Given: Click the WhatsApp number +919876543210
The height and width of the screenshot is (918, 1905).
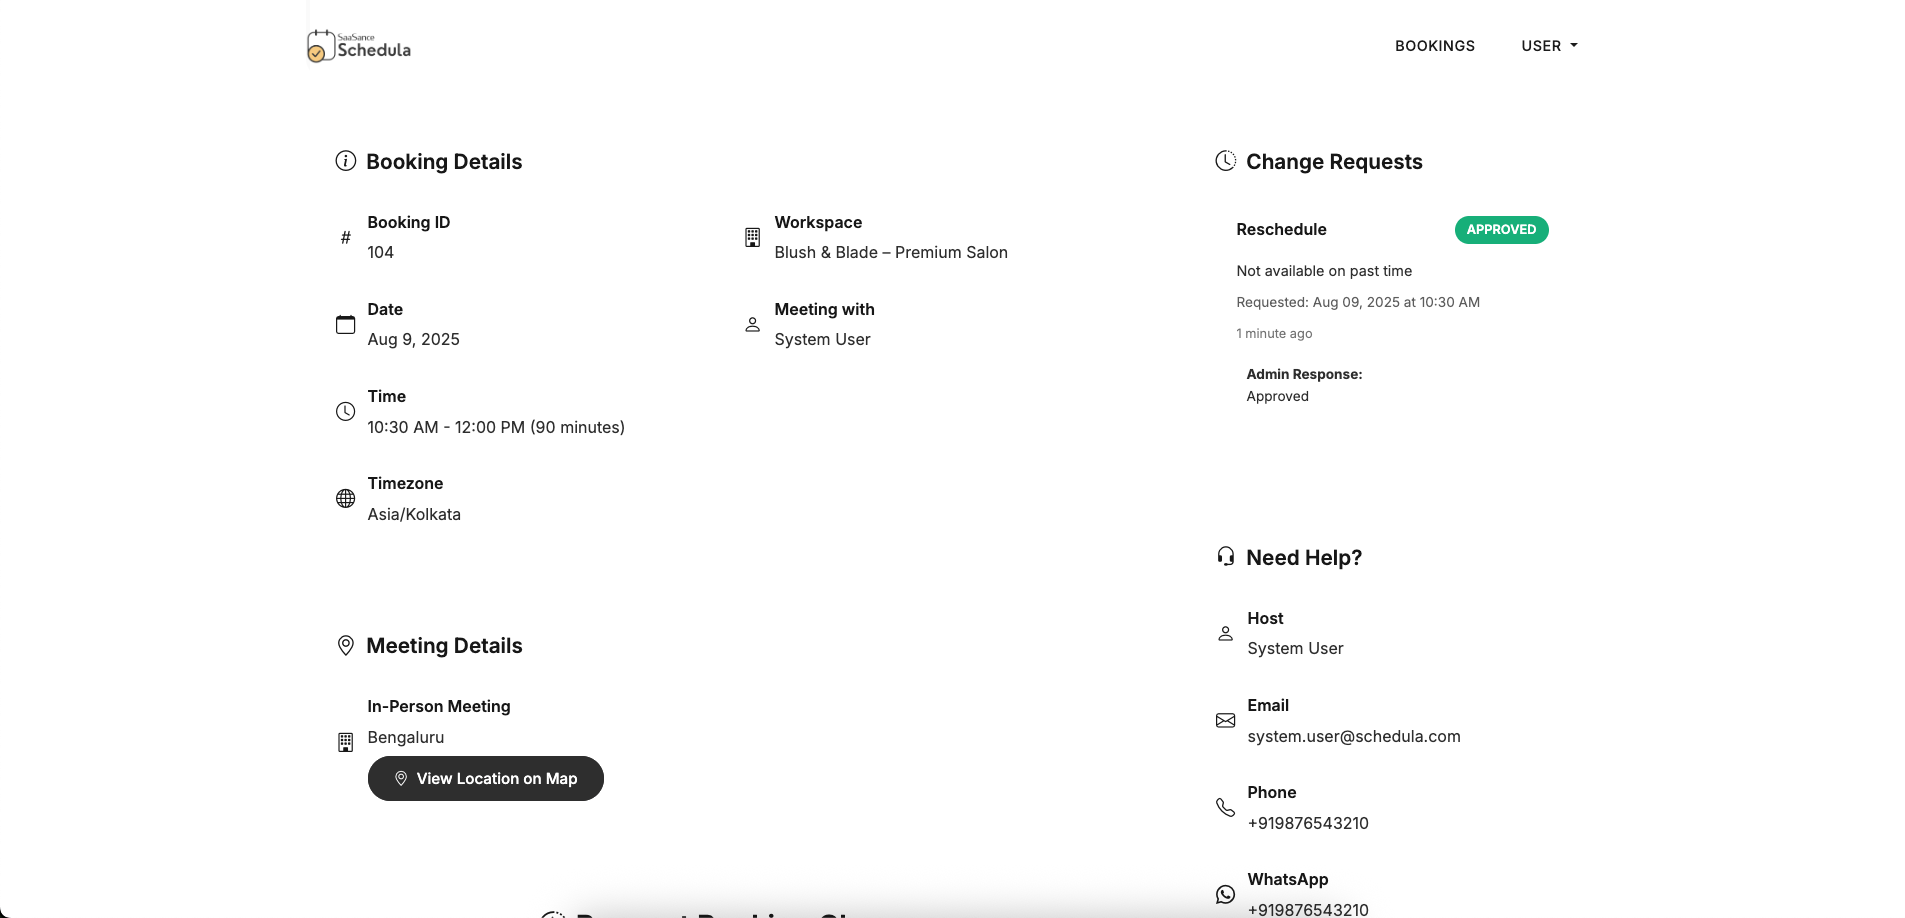Looking at the screenshot, I should pos(1307,909).
